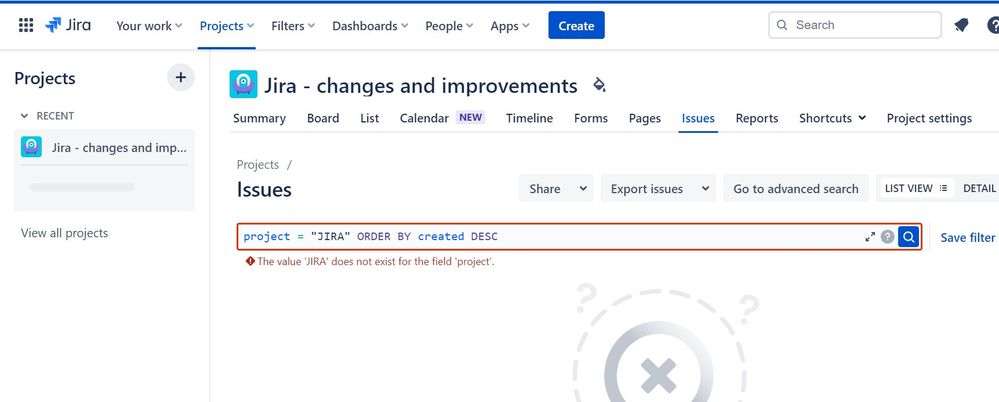This screenshot has height=402, width=999.
Task: Open Project settings tab
Action: [x=930, y=118]
